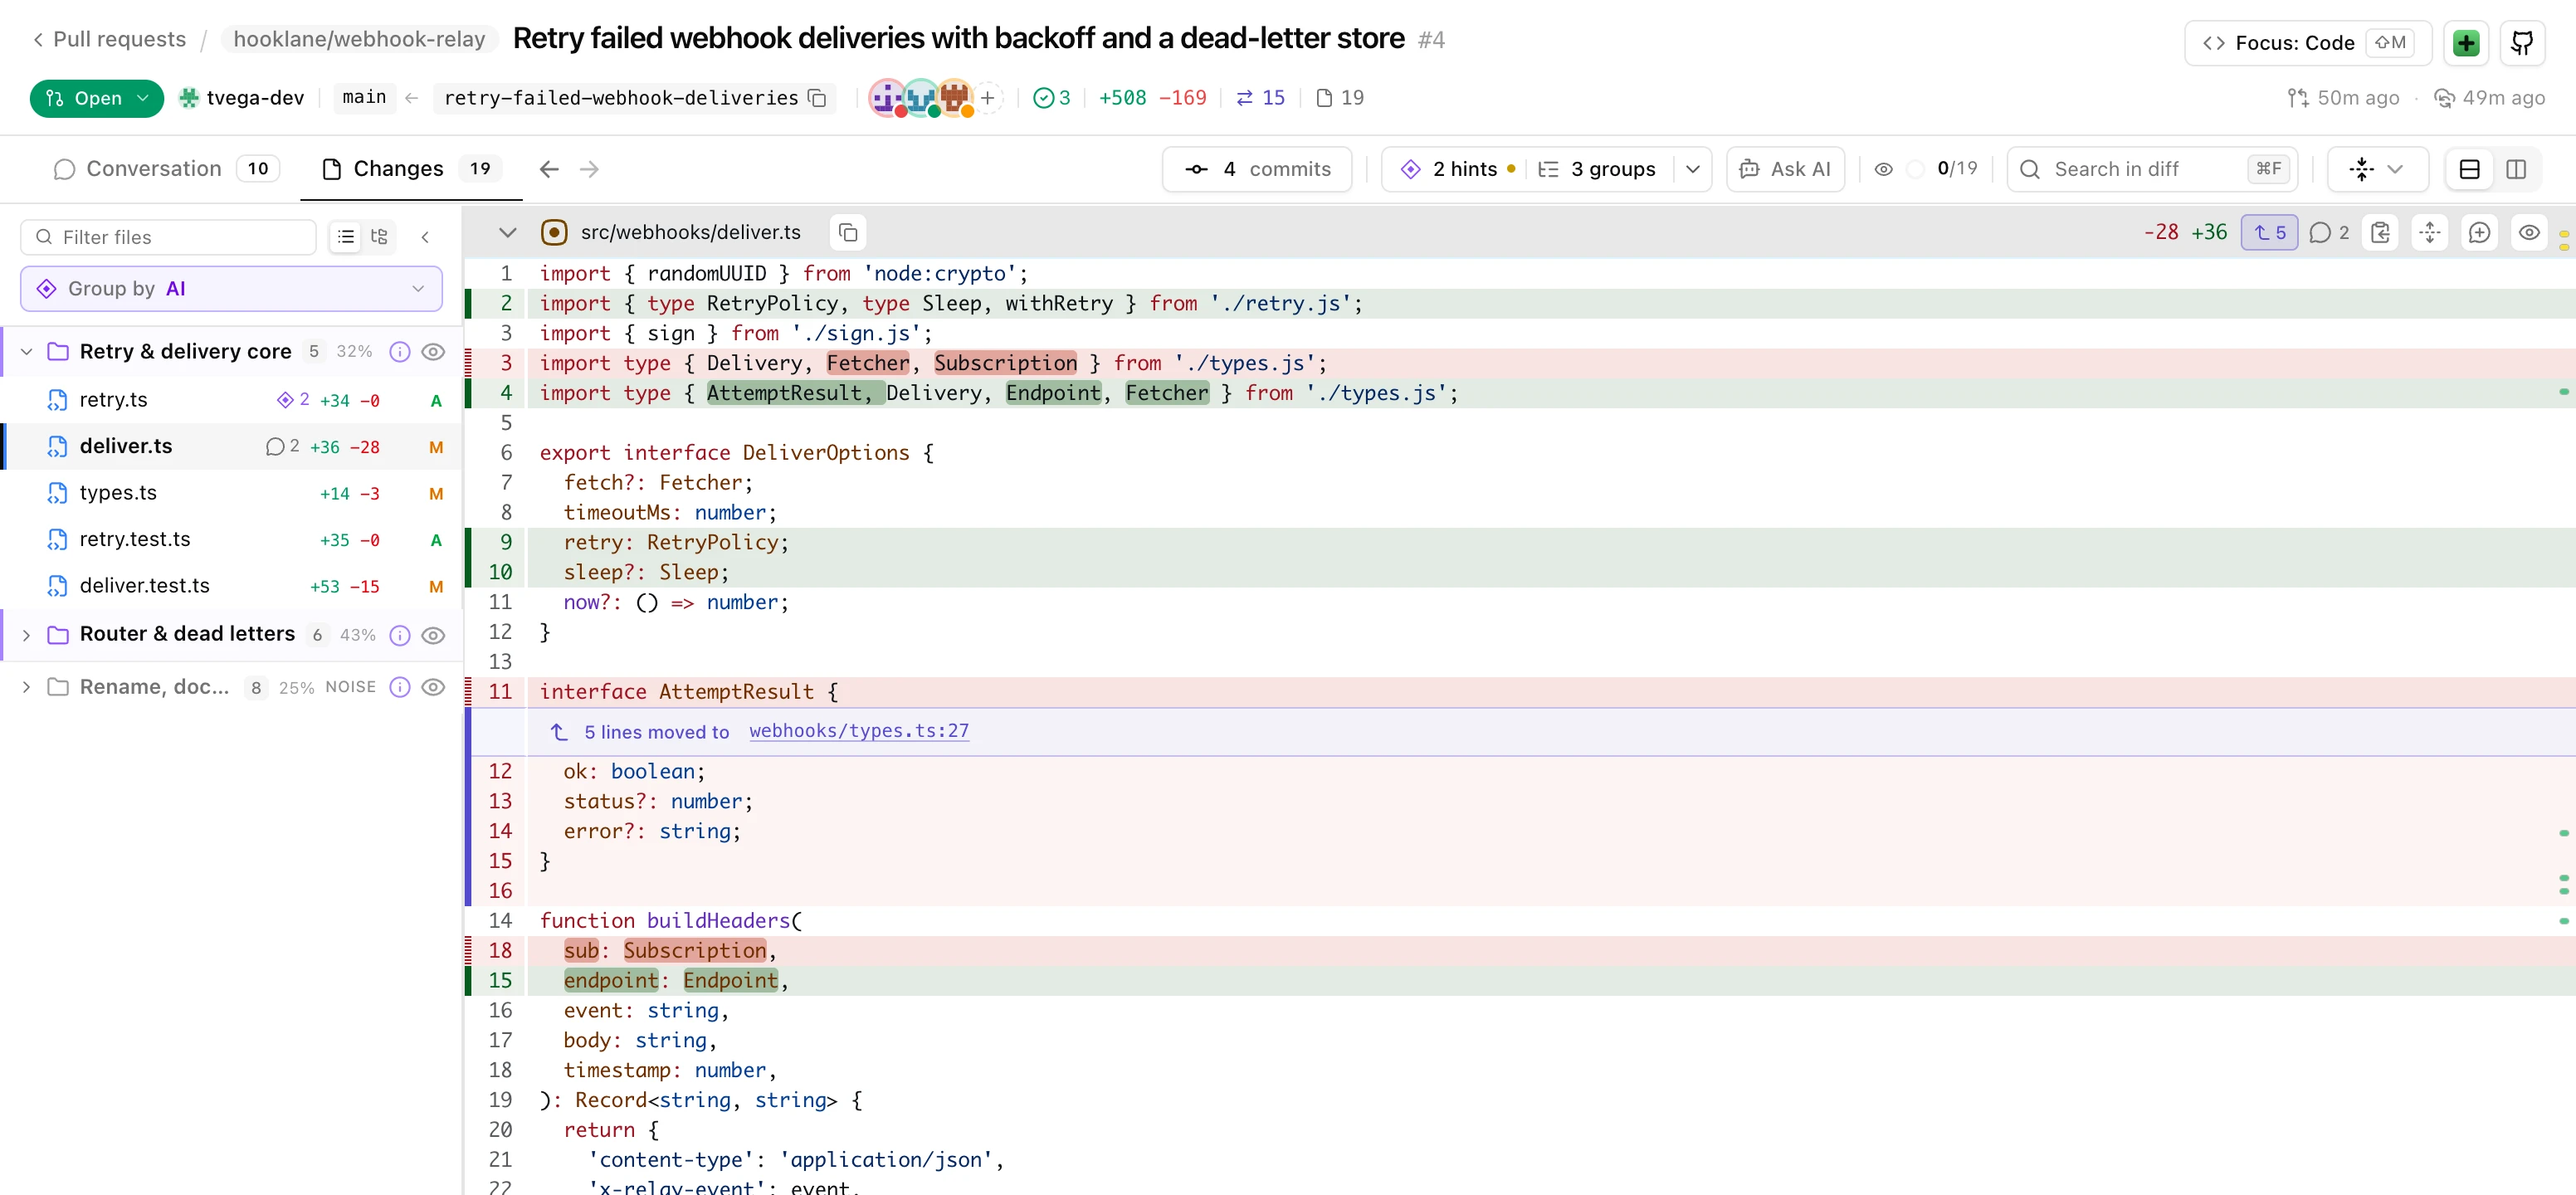The image size is (2576, 1195).
Task: Select retry.ts in the file list
Action: click(x=231, y=400)
